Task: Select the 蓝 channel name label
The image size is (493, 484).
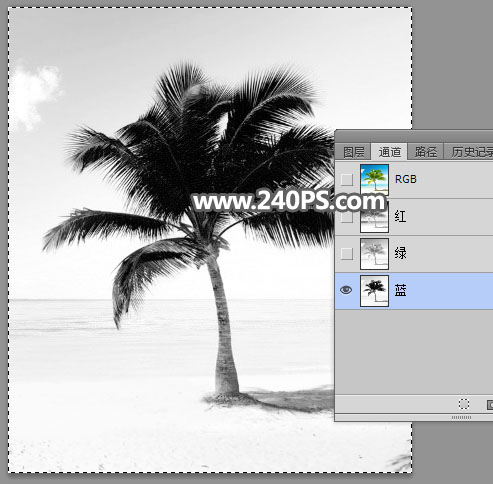Action: point(400,290)
